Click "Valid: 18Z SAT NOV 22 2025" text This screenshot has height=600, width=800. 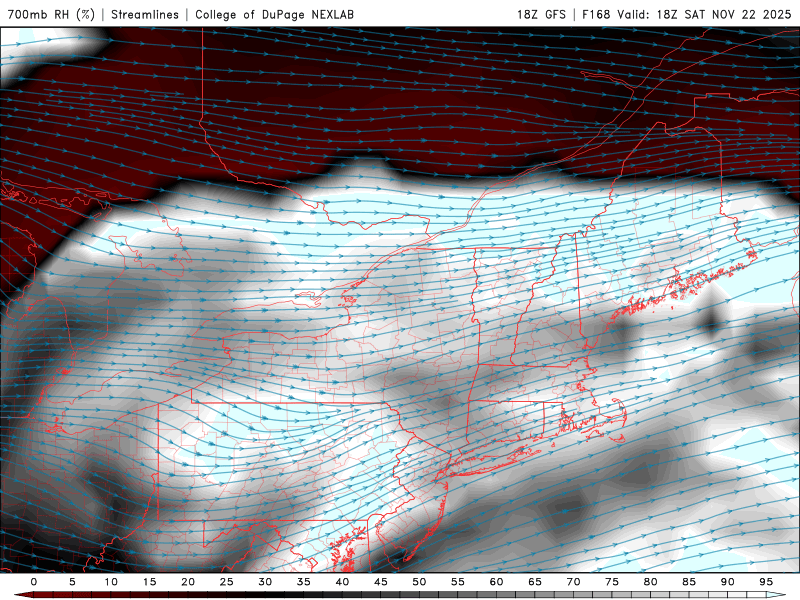pyautogui.click(x=704, y=14)
